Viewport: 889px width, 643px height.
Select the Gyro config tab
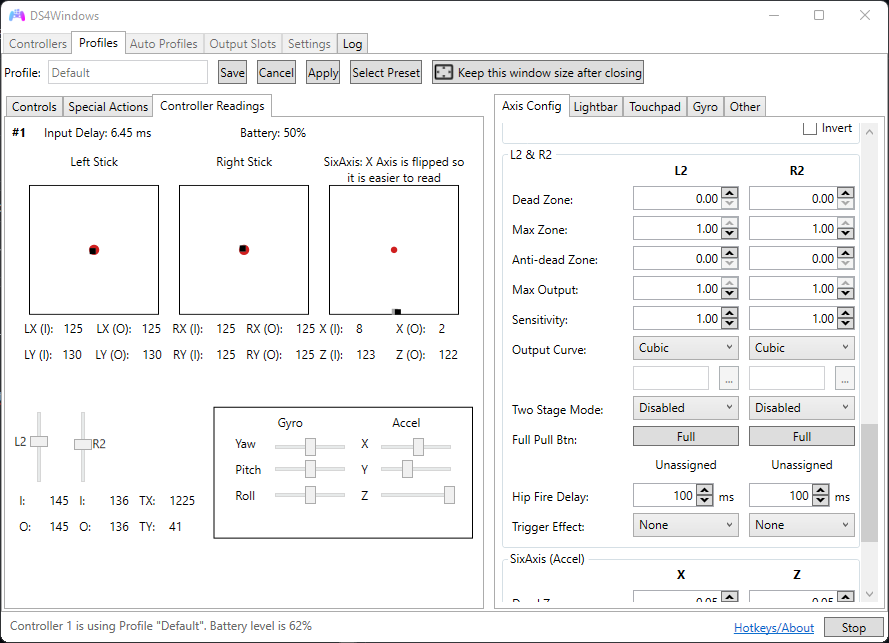705,107
